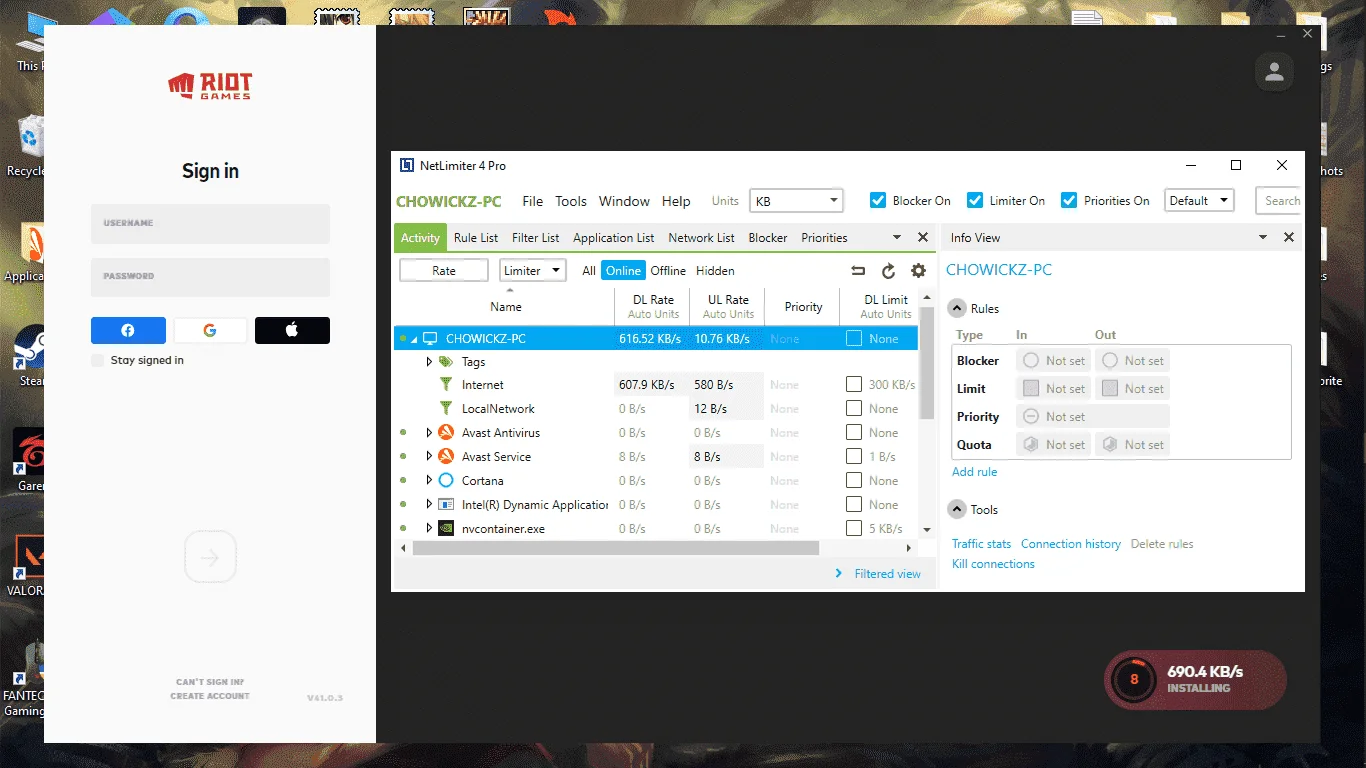This screenshot has width=1366, height=768.
Task: Toggle the Blocker On checkbox
Action: 878,200
